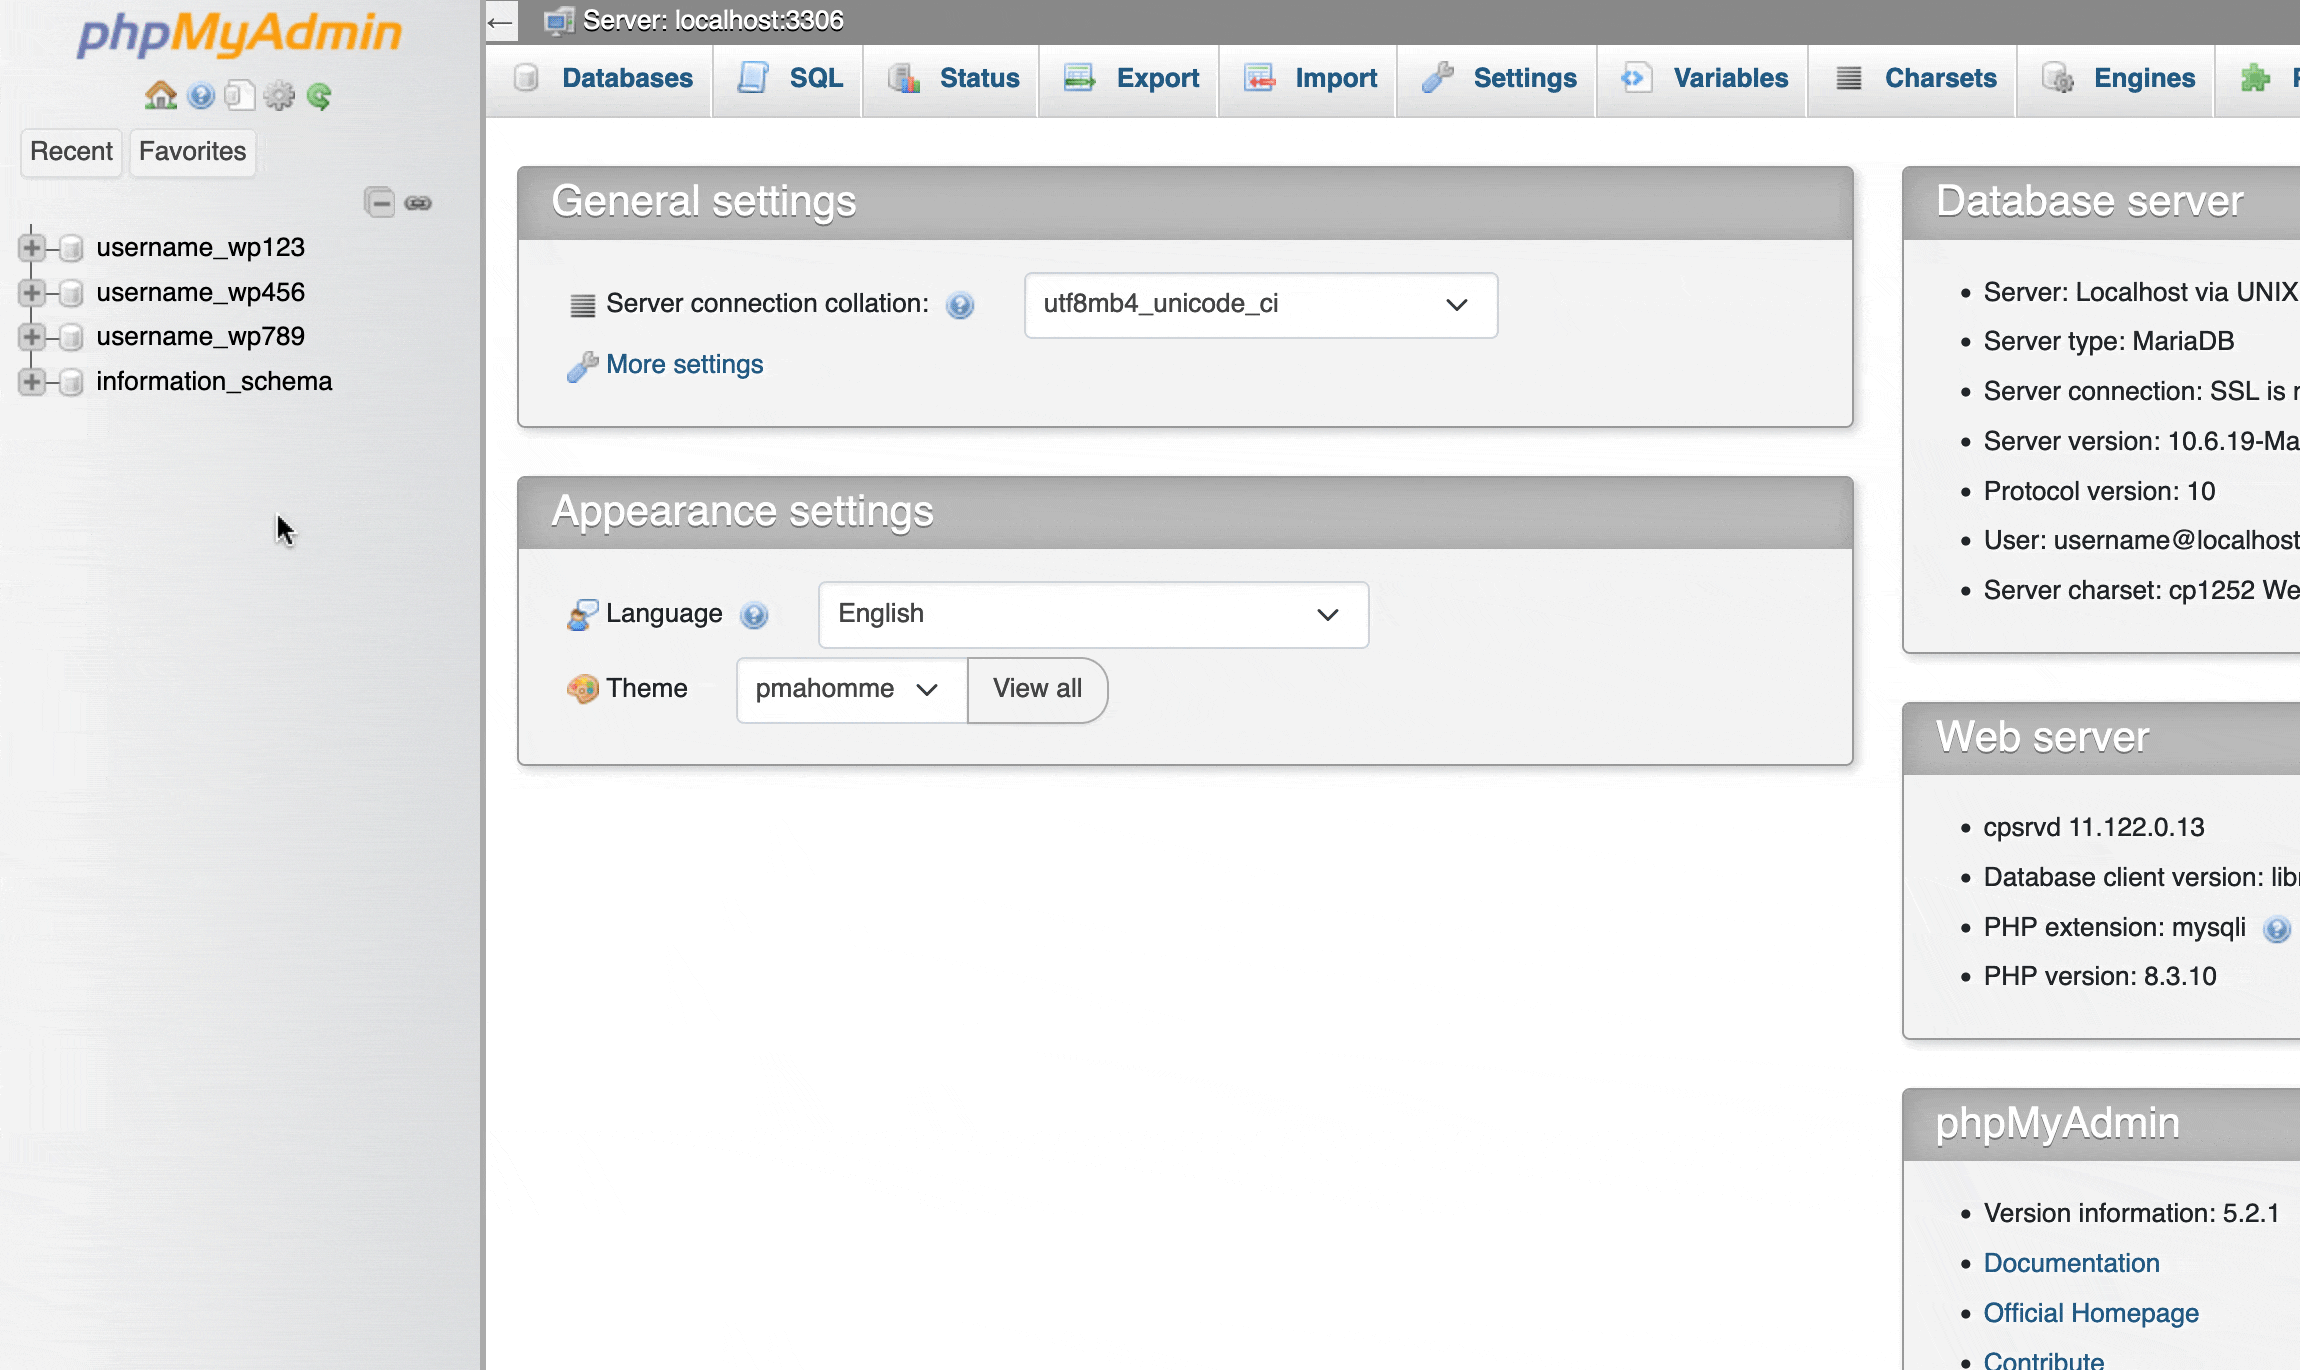Open the Language dropdown showing English
This screenshot has width=2300, height=1370.
click(x=1093, y=615)
